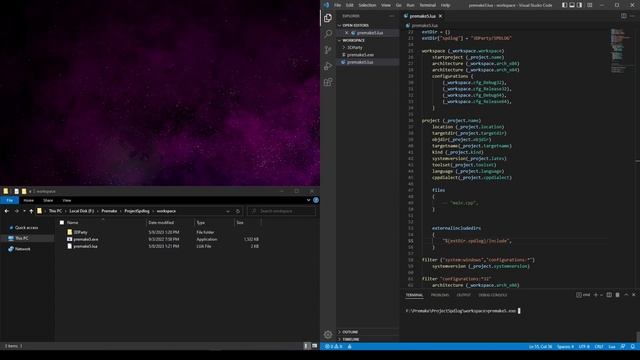Open the Run and Debug view in VS Code
Screen dimensions: 640x360
328,66
